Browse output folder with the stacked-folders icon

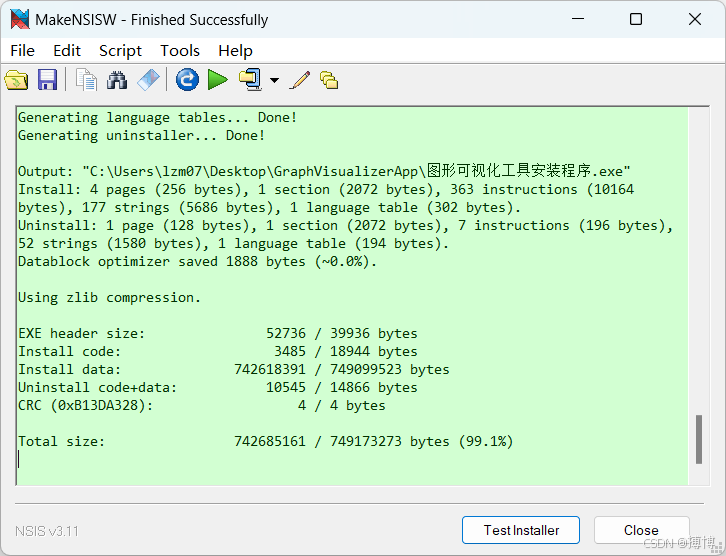329,80
